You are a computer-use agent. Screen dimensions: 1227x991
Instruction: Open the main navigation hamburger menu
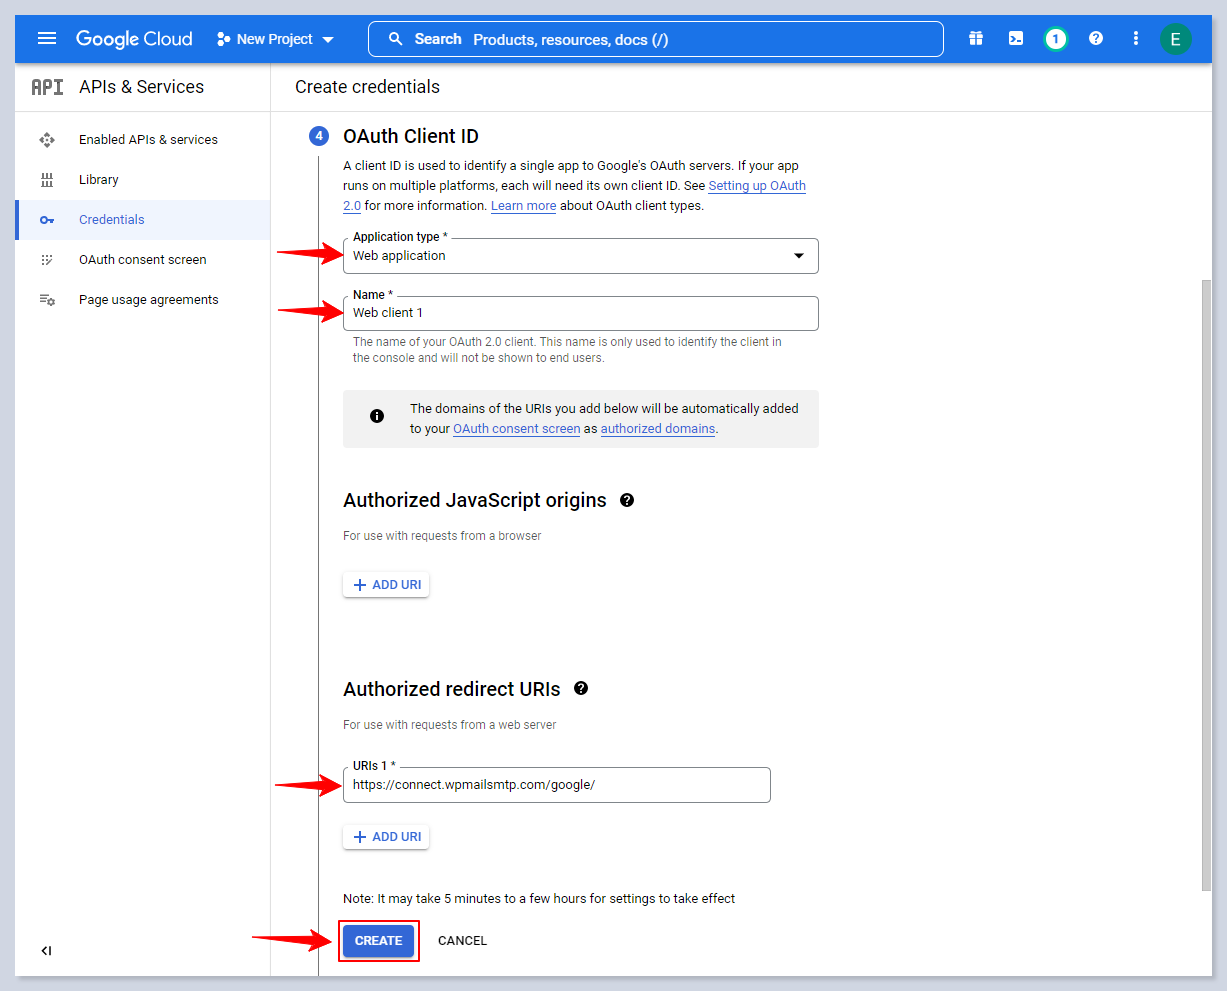click(47, 39)
